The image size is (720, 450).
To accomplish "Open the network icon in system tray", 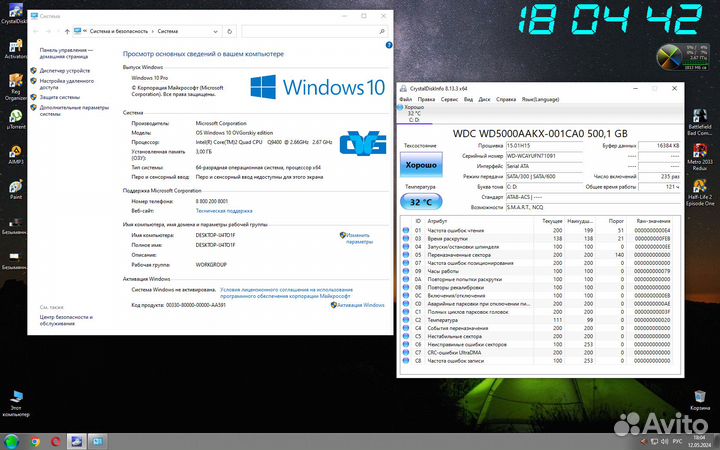I will click(654, 442).
